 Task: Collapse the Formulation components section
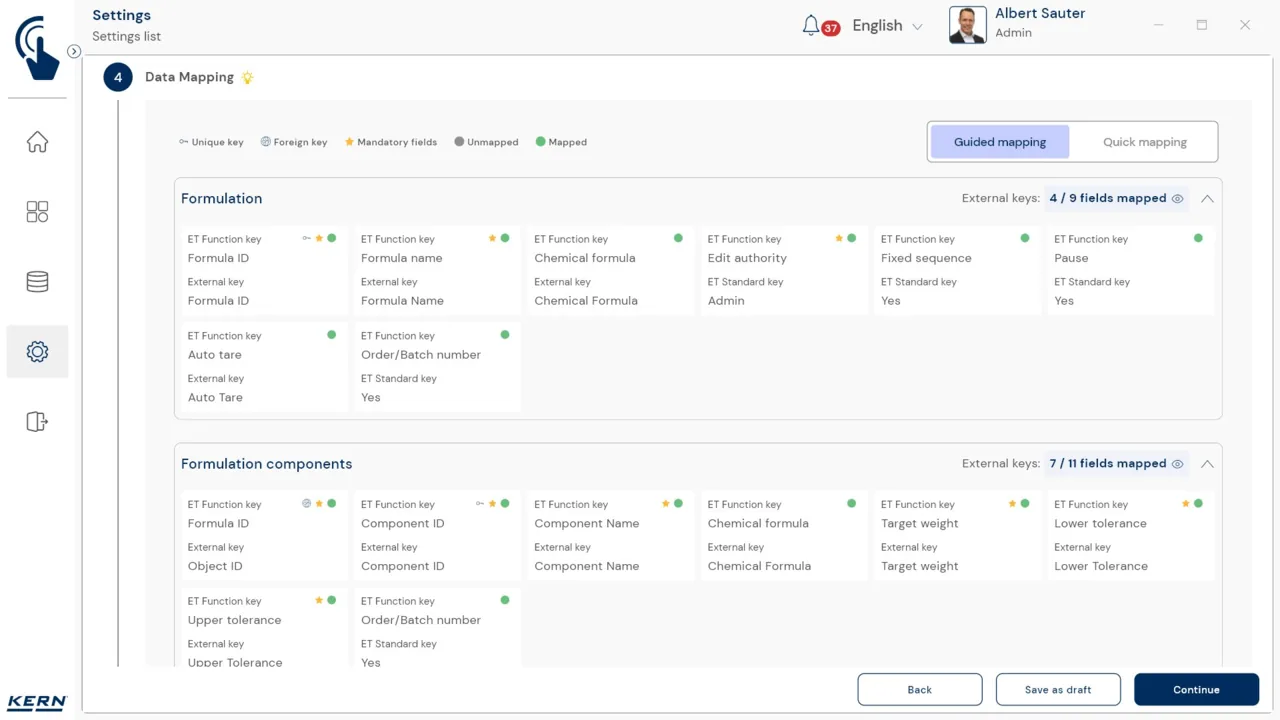click(1207, 464)
